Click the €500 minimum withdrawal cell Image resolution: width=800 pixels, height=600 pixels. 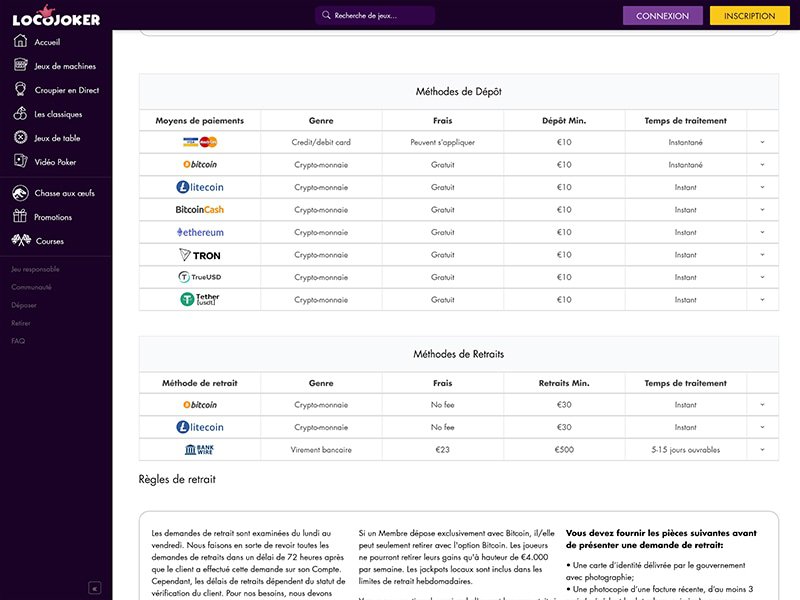[564, 449]
